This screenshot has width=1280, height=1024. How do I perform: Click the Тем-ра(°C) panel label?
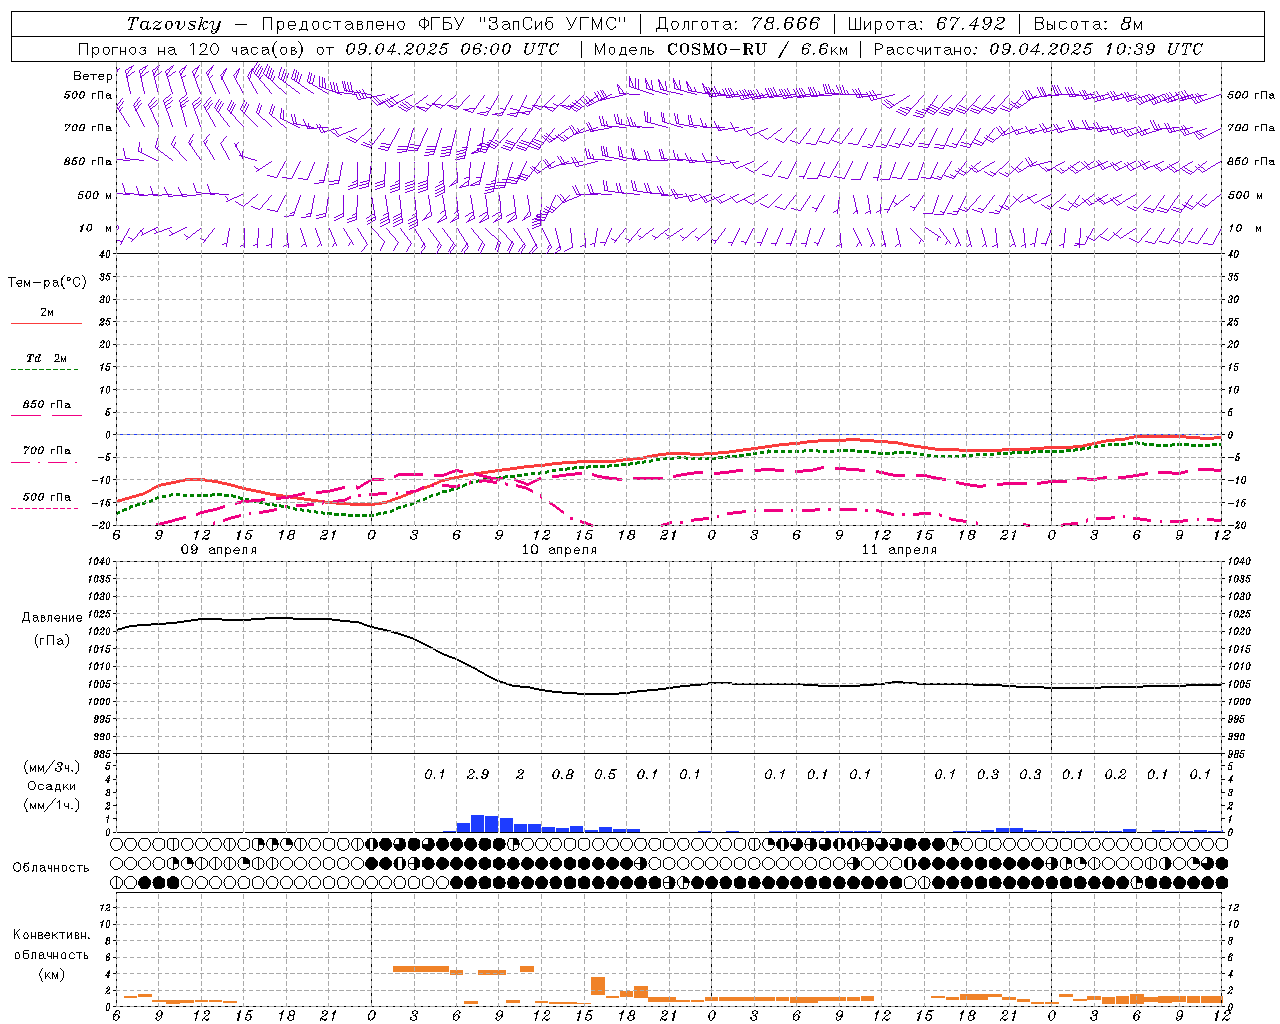click(x=47, y=283)
